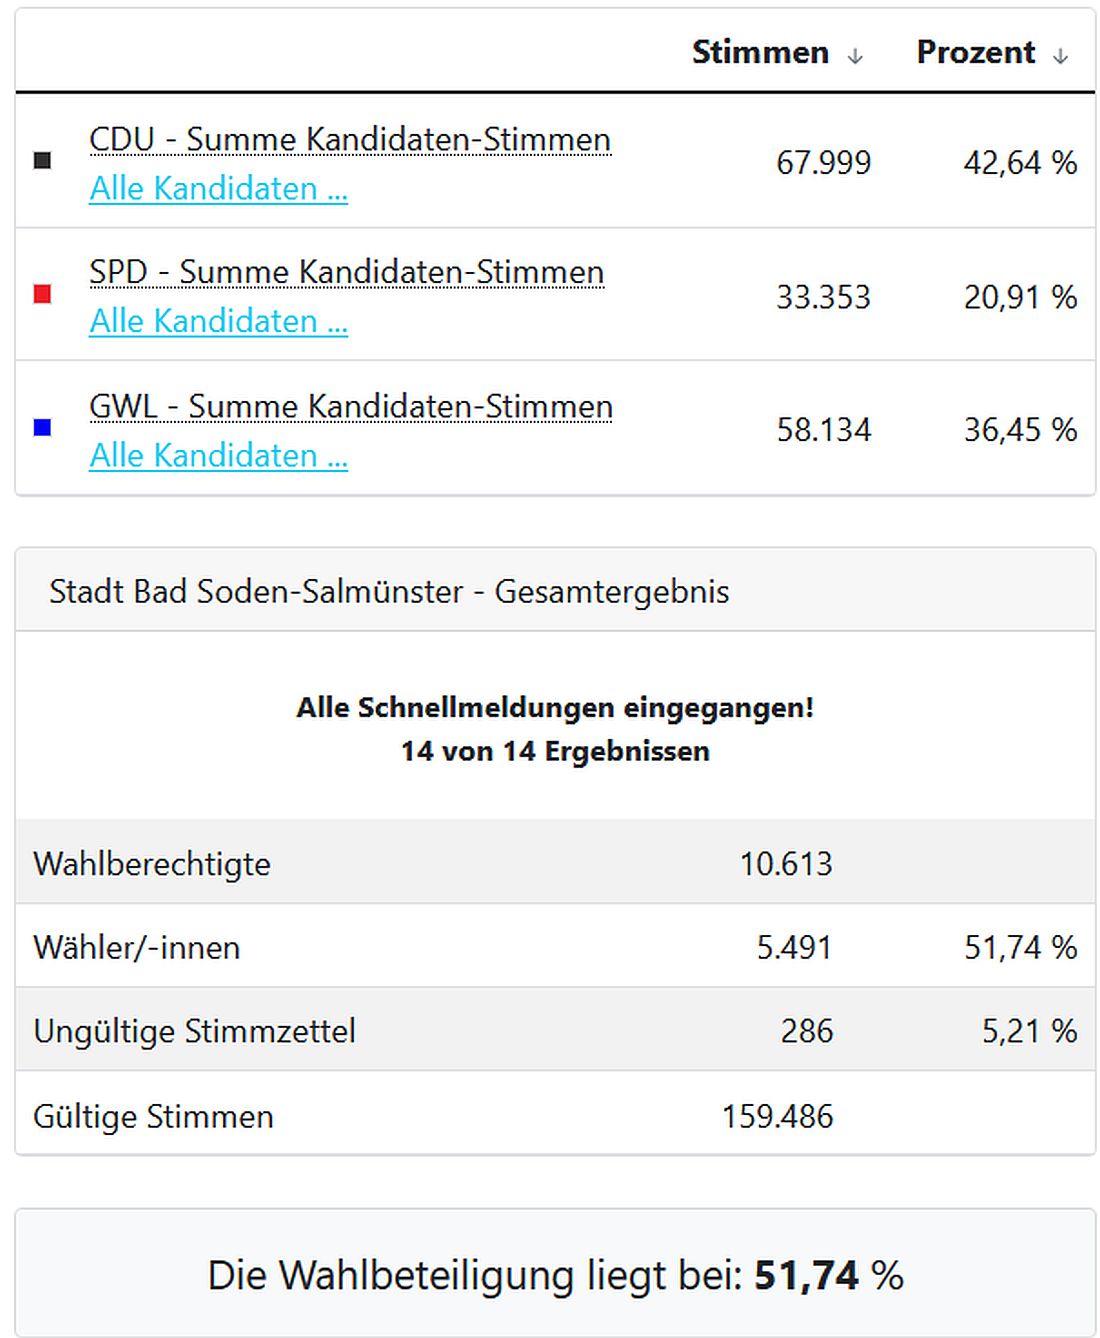Click the blue GWL party color marker
1100x1338 pixels.
pos(40,429)
